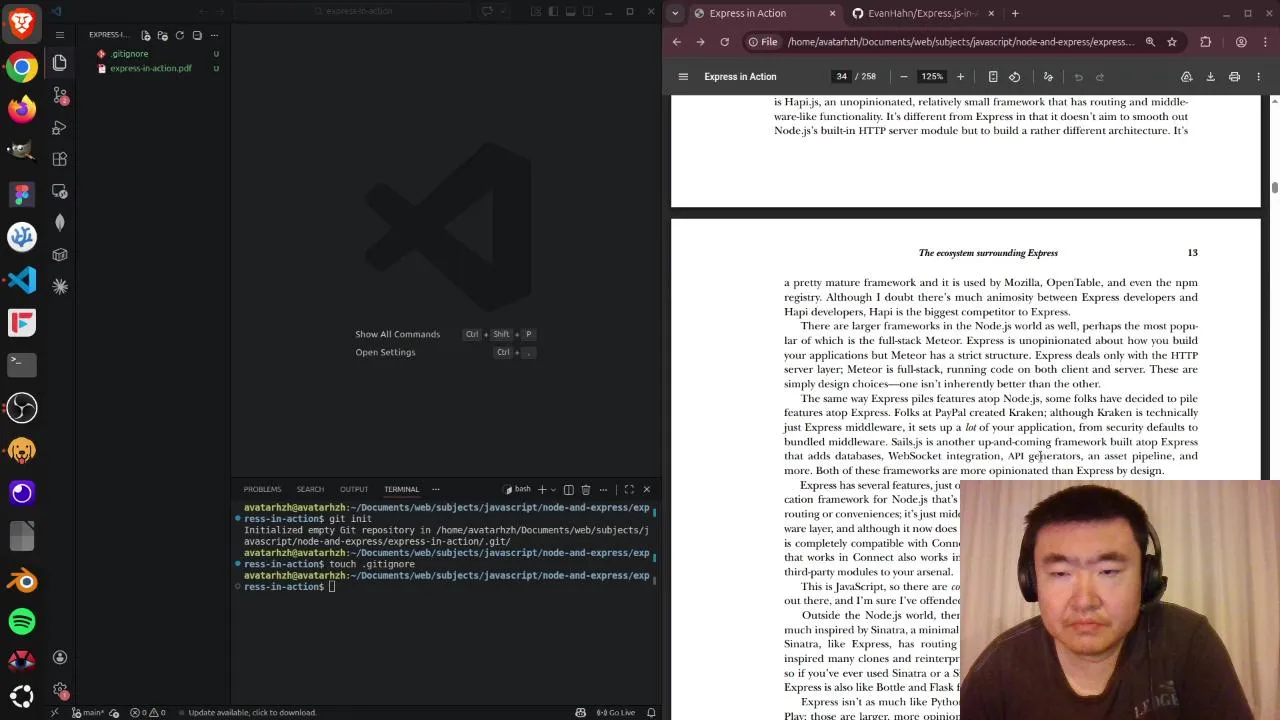Split the terminal
Screen dimensions: 1280x720
click(x=568, y=489)
